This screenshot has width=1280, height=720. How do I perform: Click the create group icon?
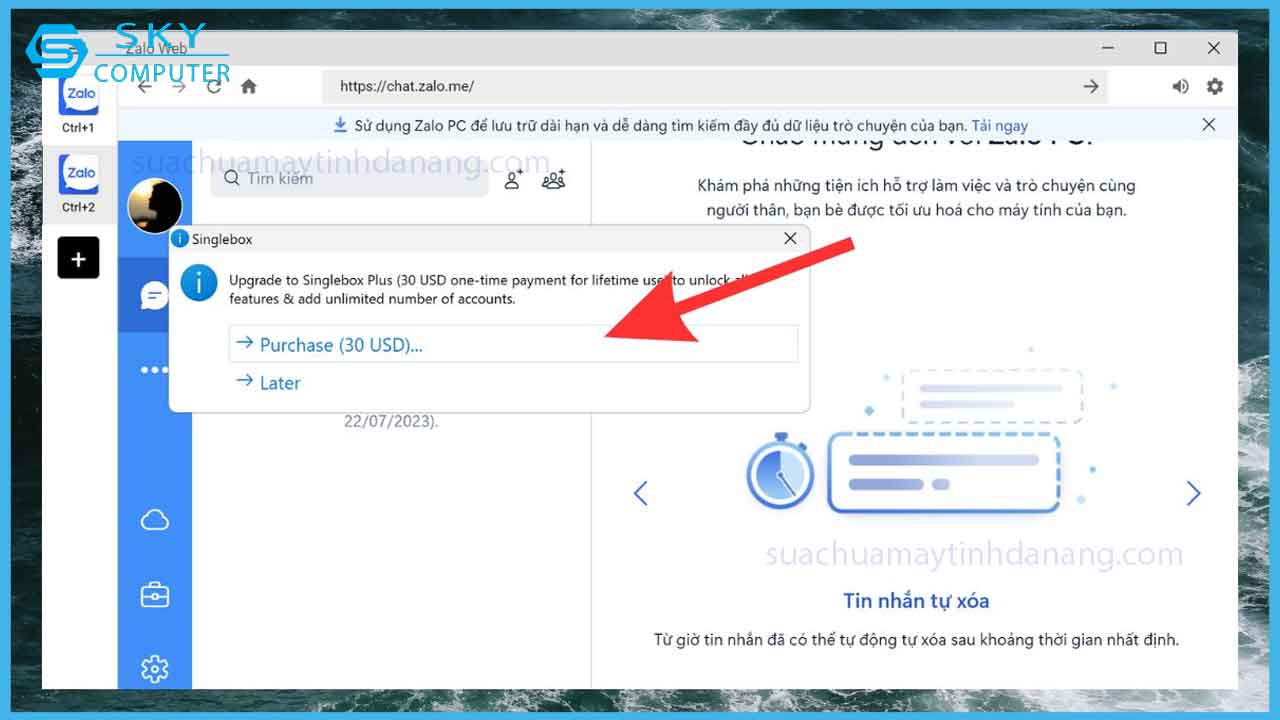coord(554,179)
